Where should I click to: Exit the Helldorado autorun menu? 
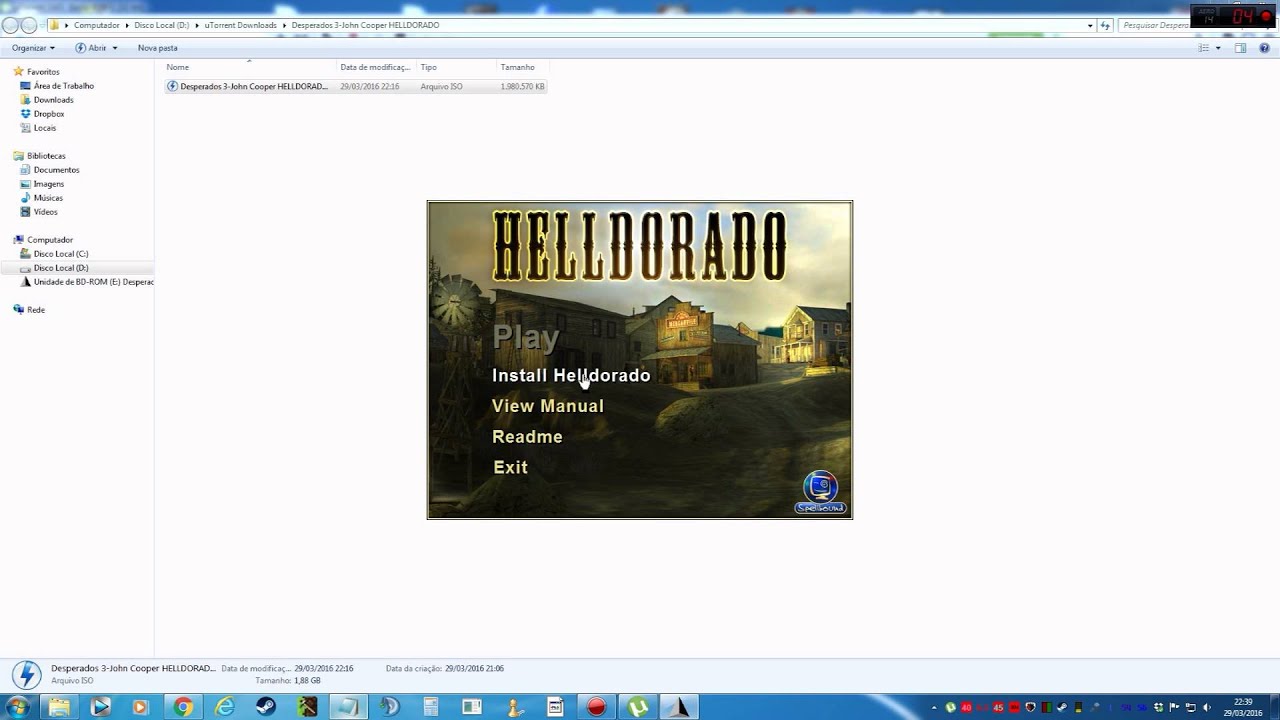tap(510, 467)
